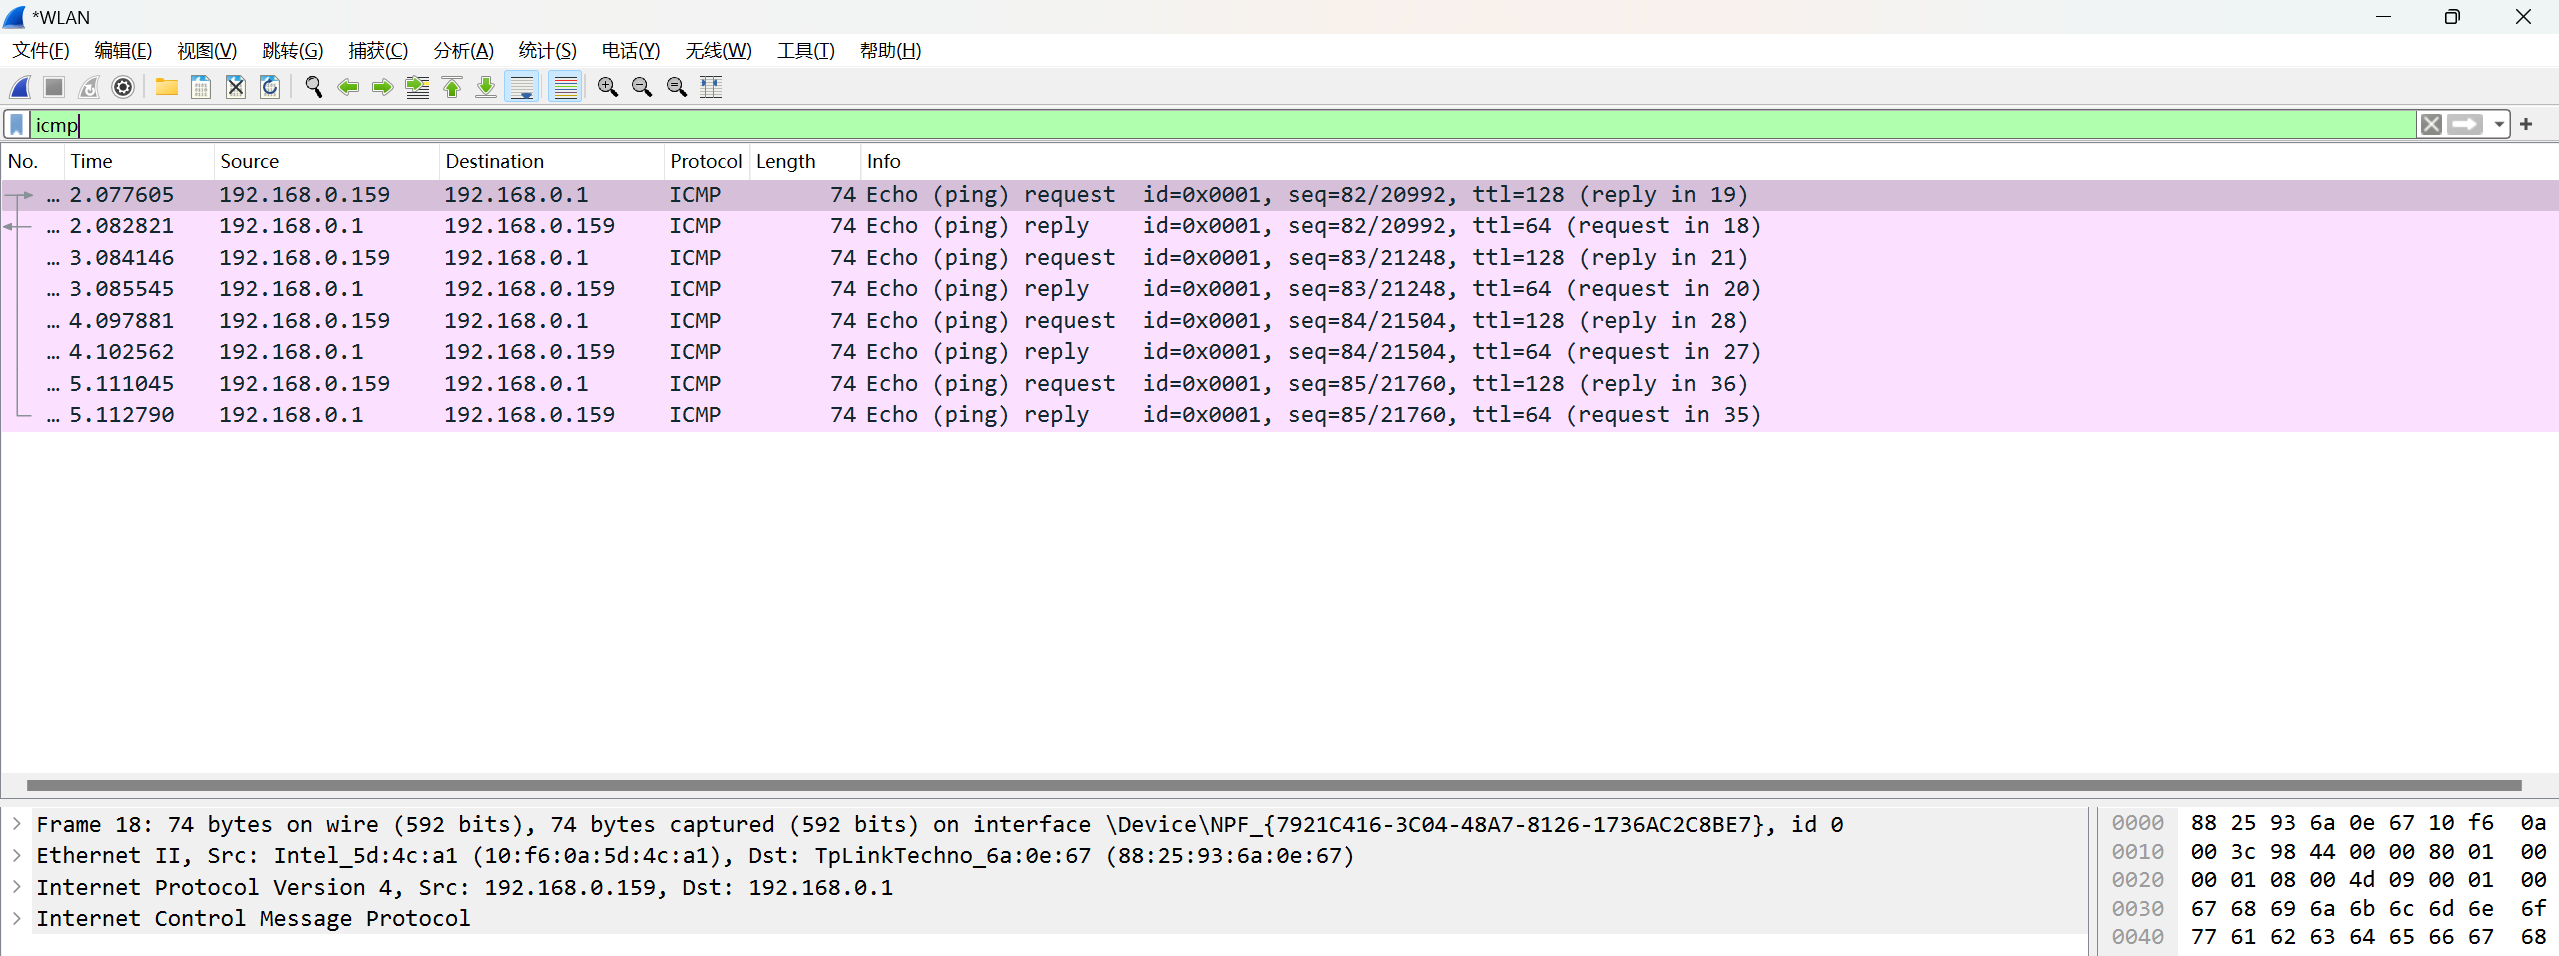Screen dimensions: 2559x956
Task: Open the 视图(V) menu
Action: [207, 51]
